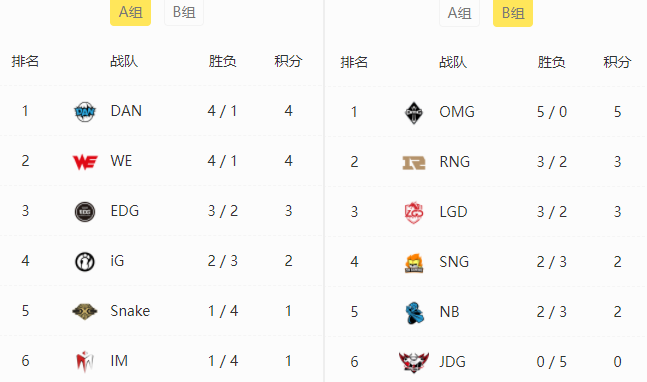Select highlighted B组 tab in right panel
Viewport: 647px width, 382px height.
point(513,13)
